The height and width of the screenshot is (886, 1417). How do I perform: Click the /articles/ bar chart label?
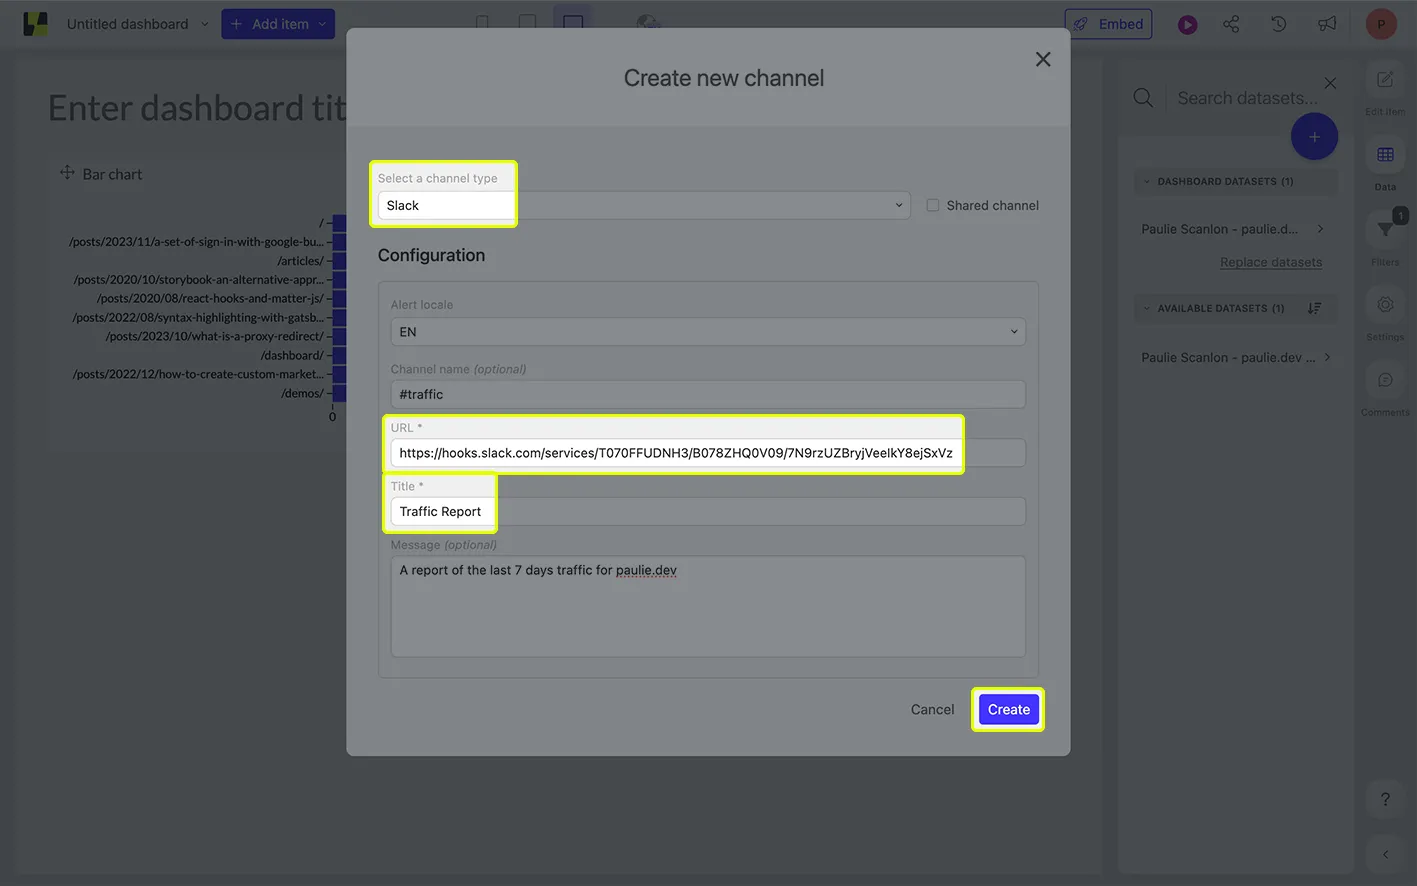pyautogui.click(x=300, y=261)
